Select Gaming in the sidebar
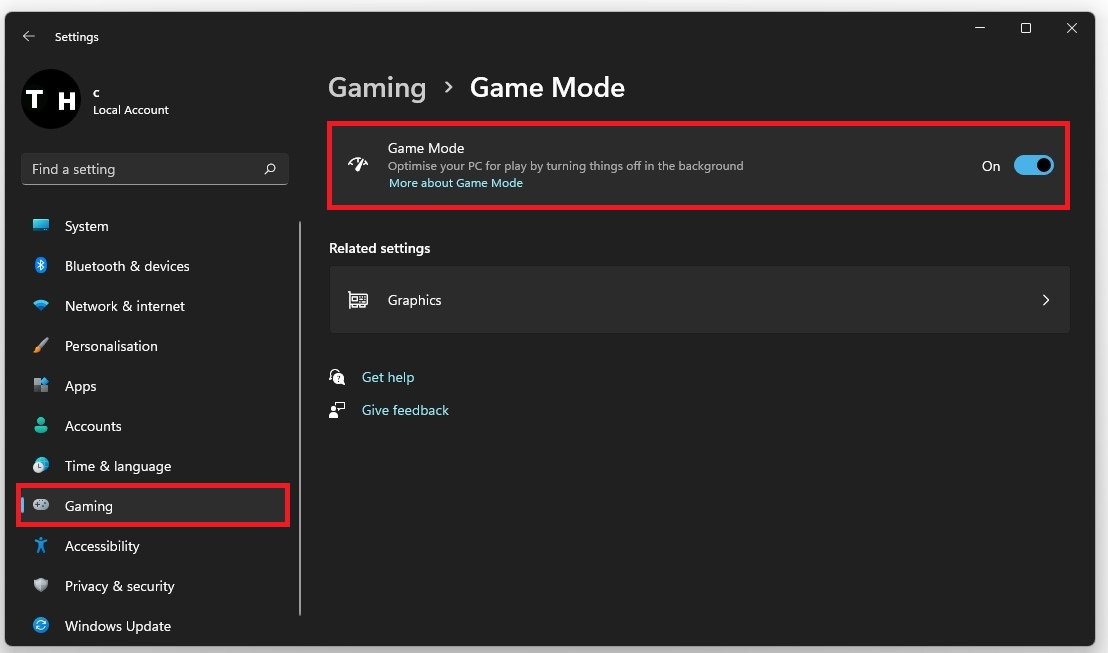The height and width of the screenshot is (653, 1108). (x=88, y=506)
